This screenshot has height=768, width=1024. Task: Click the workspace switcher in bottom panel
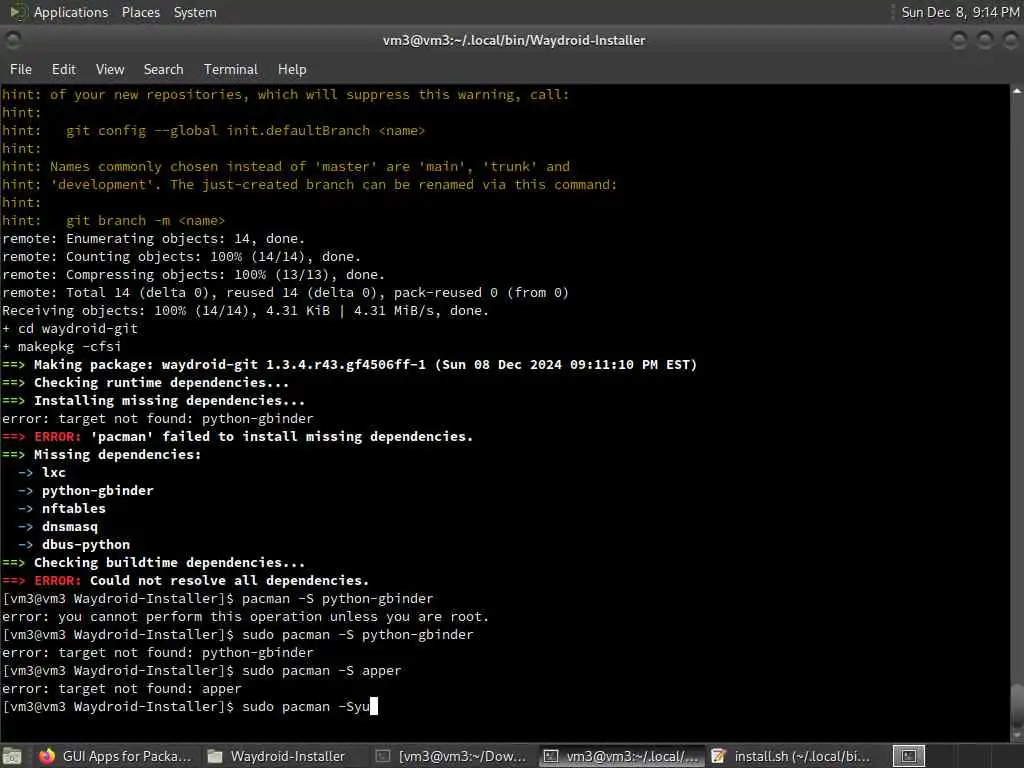point(908,756)
